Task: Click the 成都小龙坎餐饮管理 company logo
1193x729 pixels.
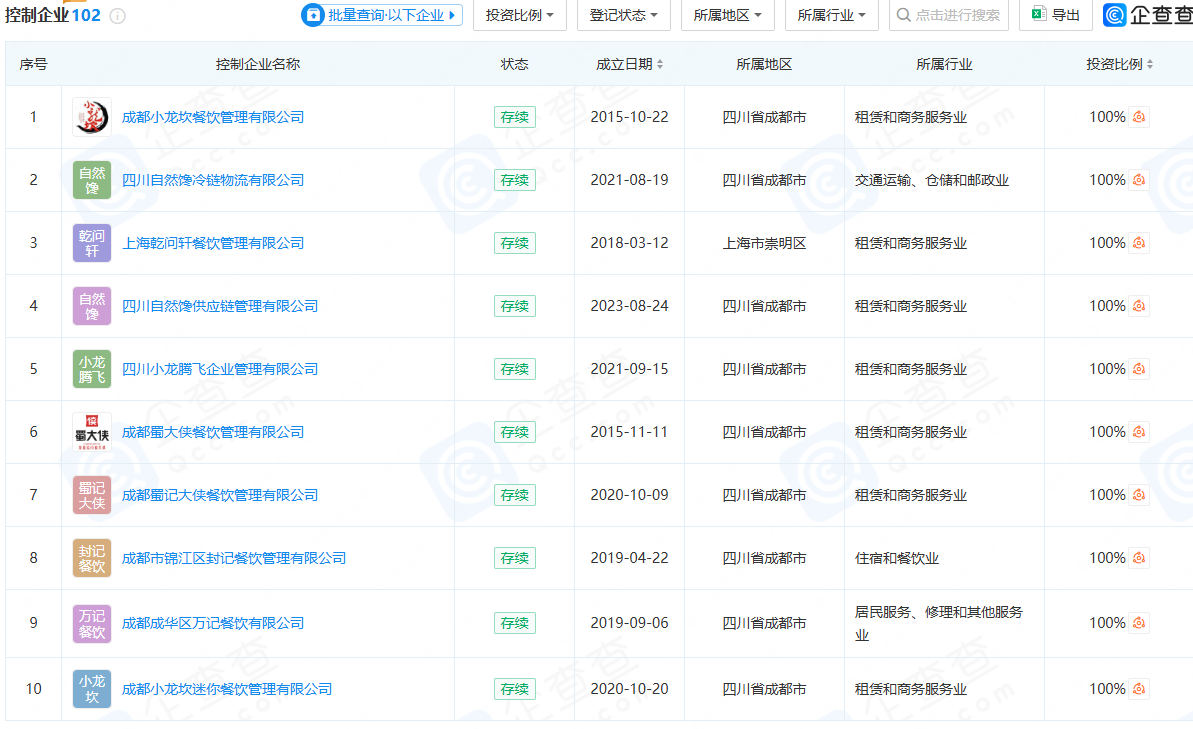Action: 92,117
